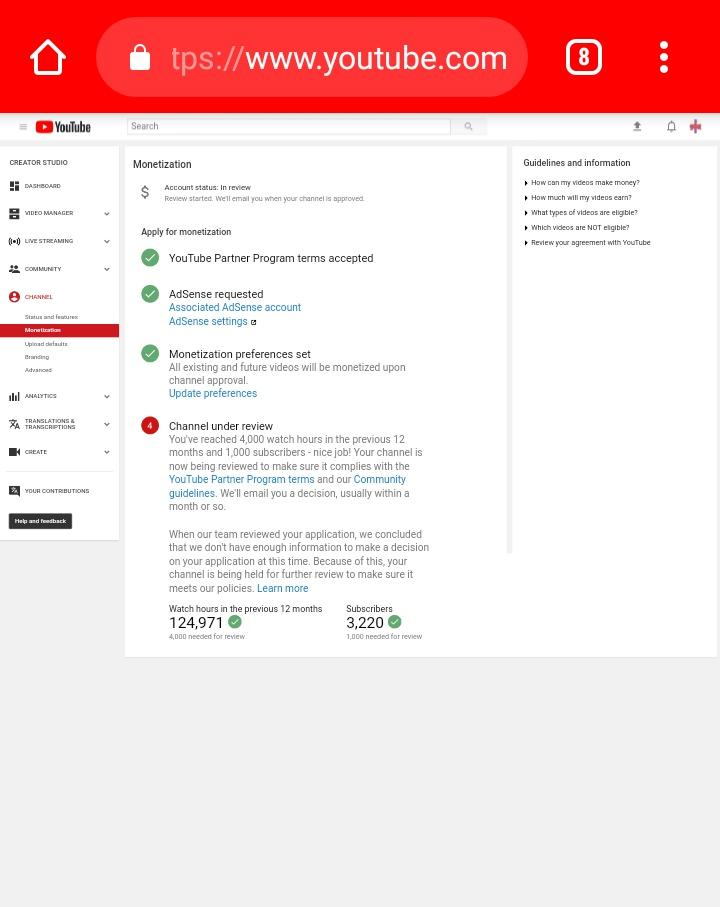Screen dimensions: 720x907
Task: Open the AdSense settings link
Action: click(208, 321)
